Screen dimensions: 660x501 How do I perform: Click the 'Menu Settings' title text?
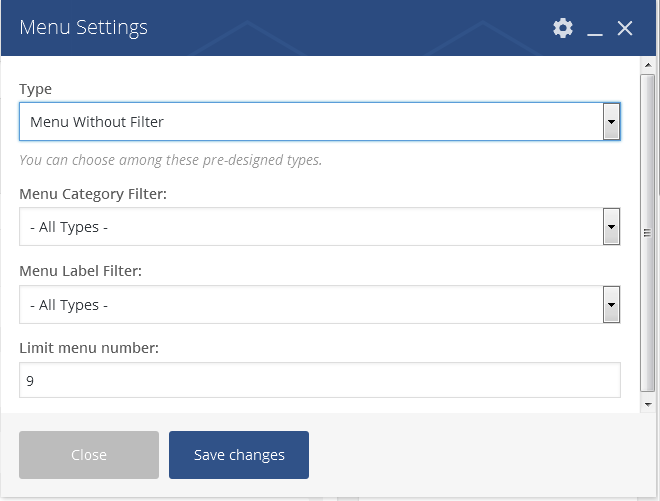click(x=83, y=28)
